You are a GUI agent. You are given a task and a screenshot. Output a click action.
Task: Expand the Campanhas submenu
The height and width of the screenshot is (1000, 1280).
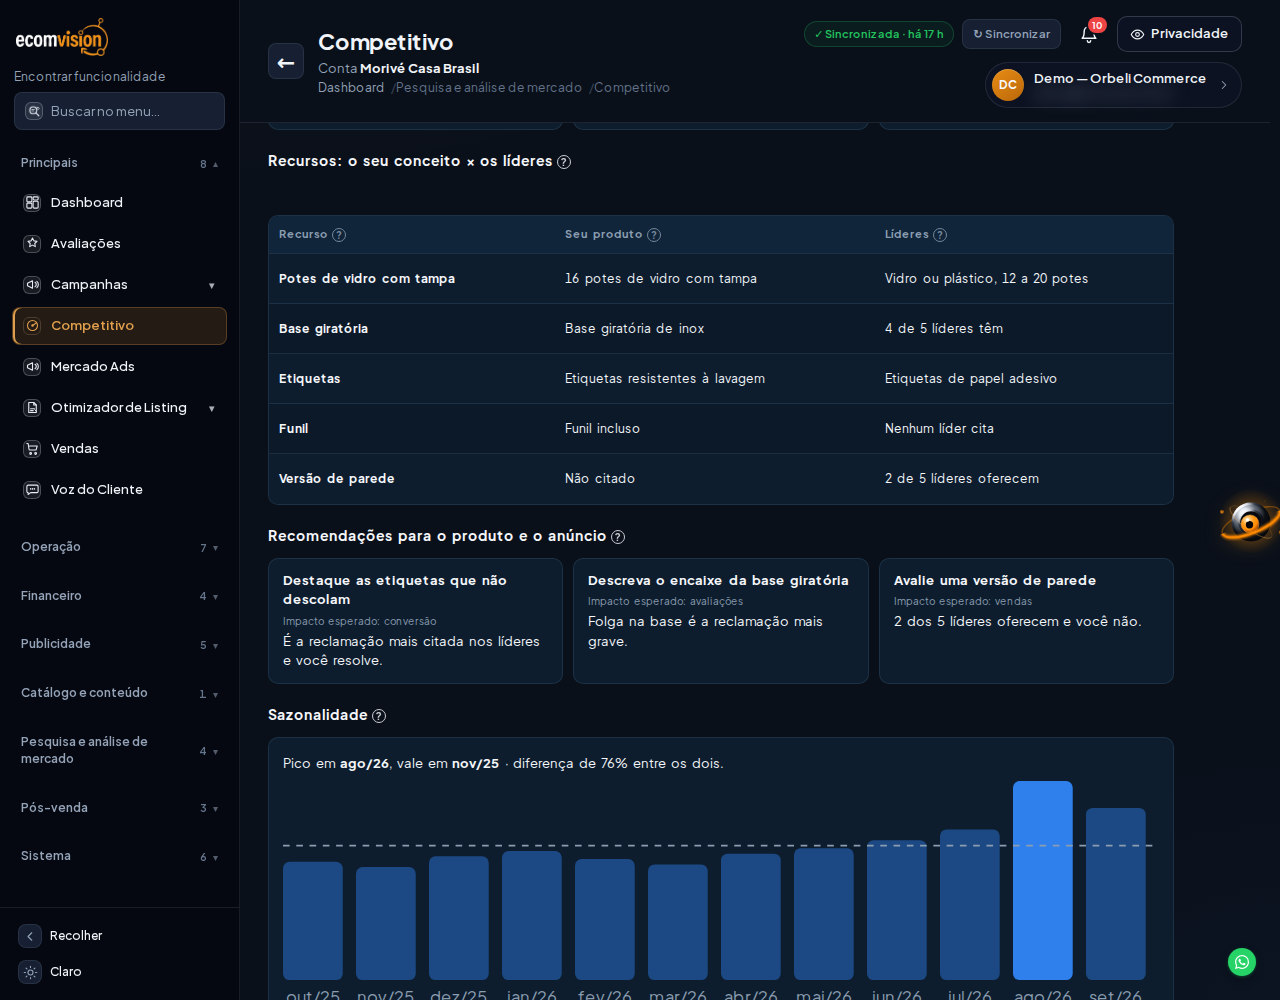[x=212, y=286]
